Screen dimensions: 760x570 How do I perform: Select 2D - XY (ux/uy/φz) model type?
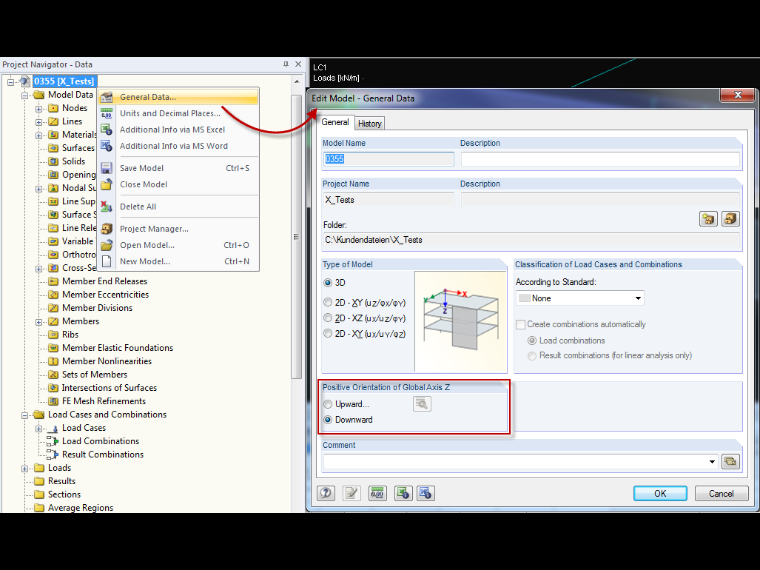(x=328, y=333)
